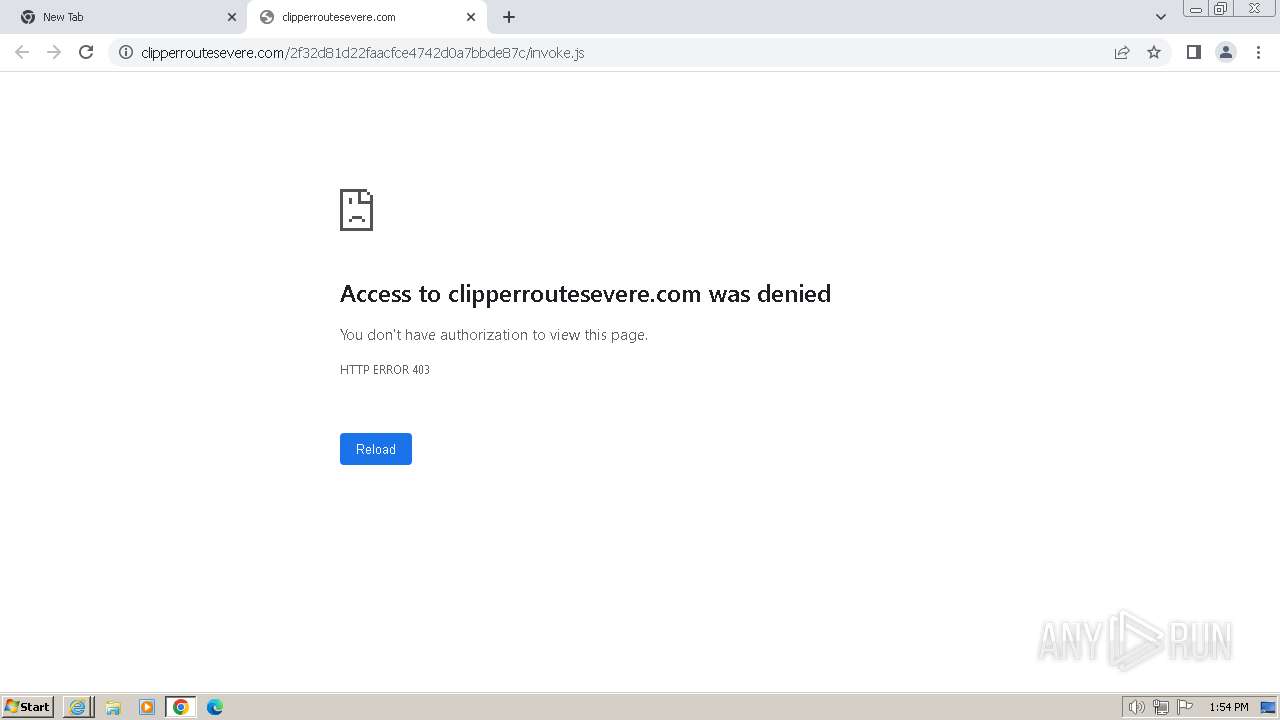
Task: Click the volume speaker tray icon
Action: coord(1136,707)
